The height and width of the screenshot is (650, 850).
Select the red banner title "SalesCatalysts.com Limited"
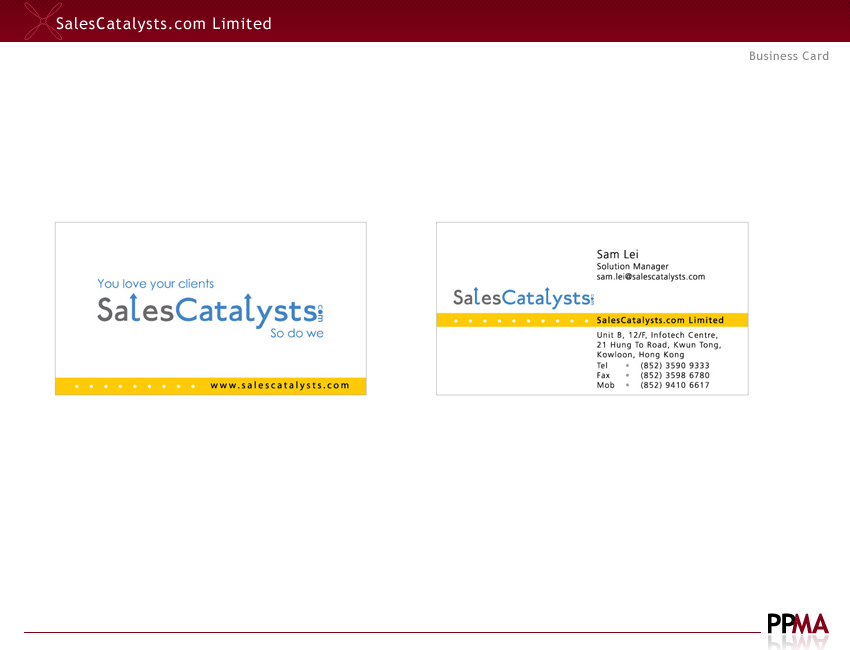[x=164, y=24]
